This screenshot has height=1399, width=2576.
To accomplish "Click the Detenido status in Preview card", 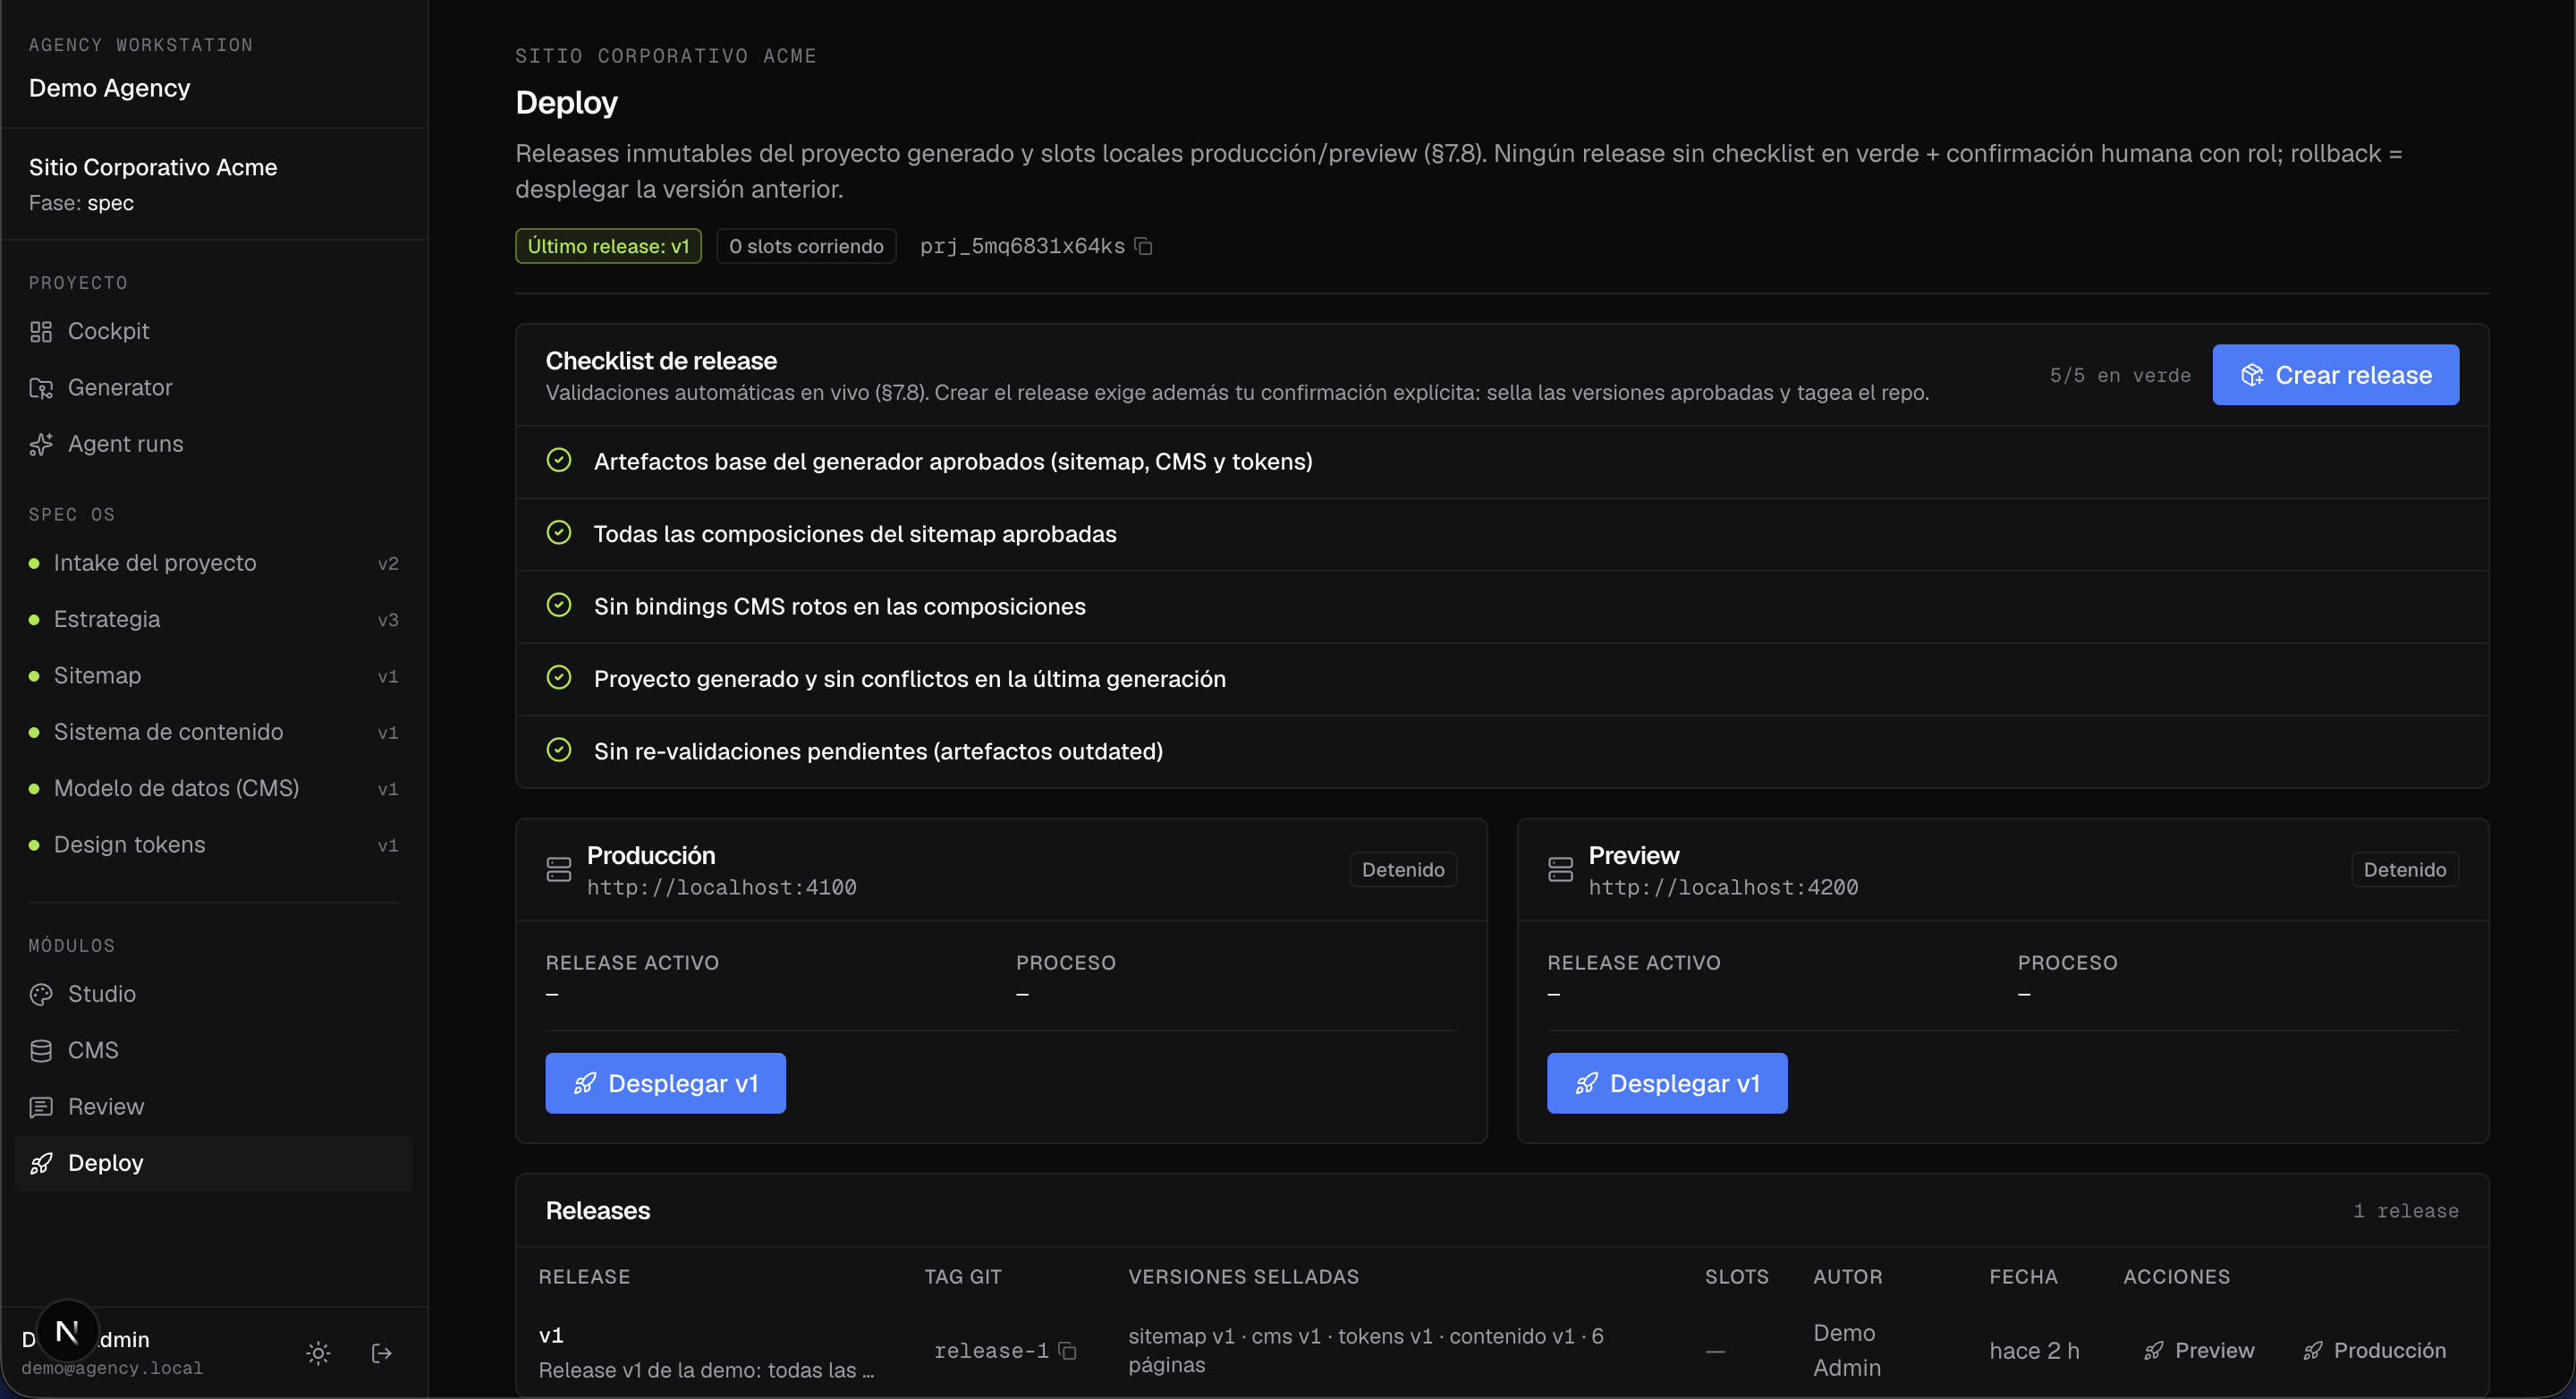I will click(x=2405, y=870).
